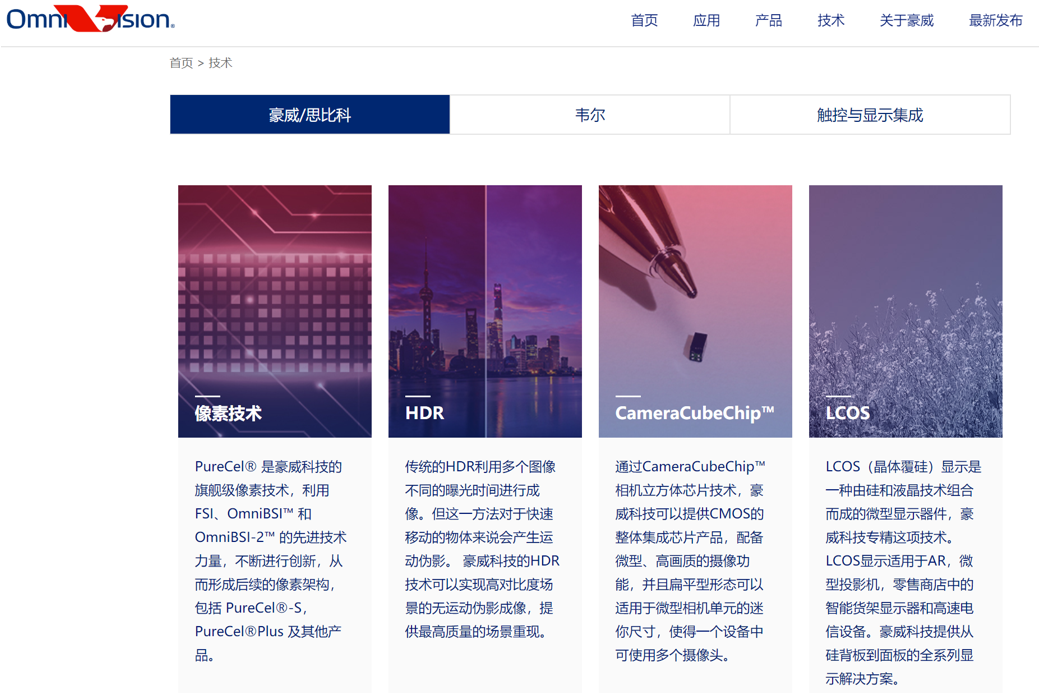
Task: Open the CameraCubeChip pen card image
Action: pos(695,311)
